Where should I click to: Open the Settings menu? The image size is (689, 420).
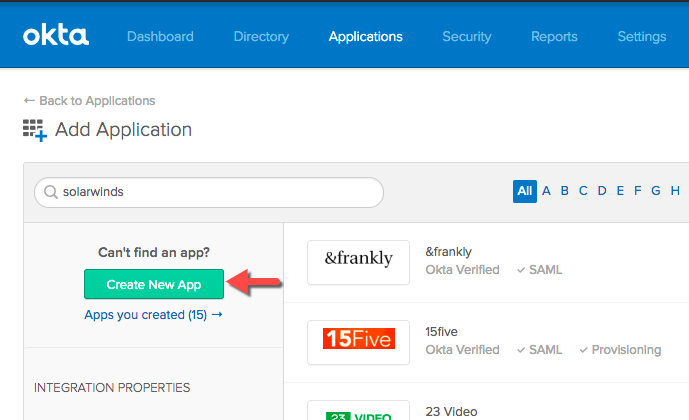pos(642,36)
